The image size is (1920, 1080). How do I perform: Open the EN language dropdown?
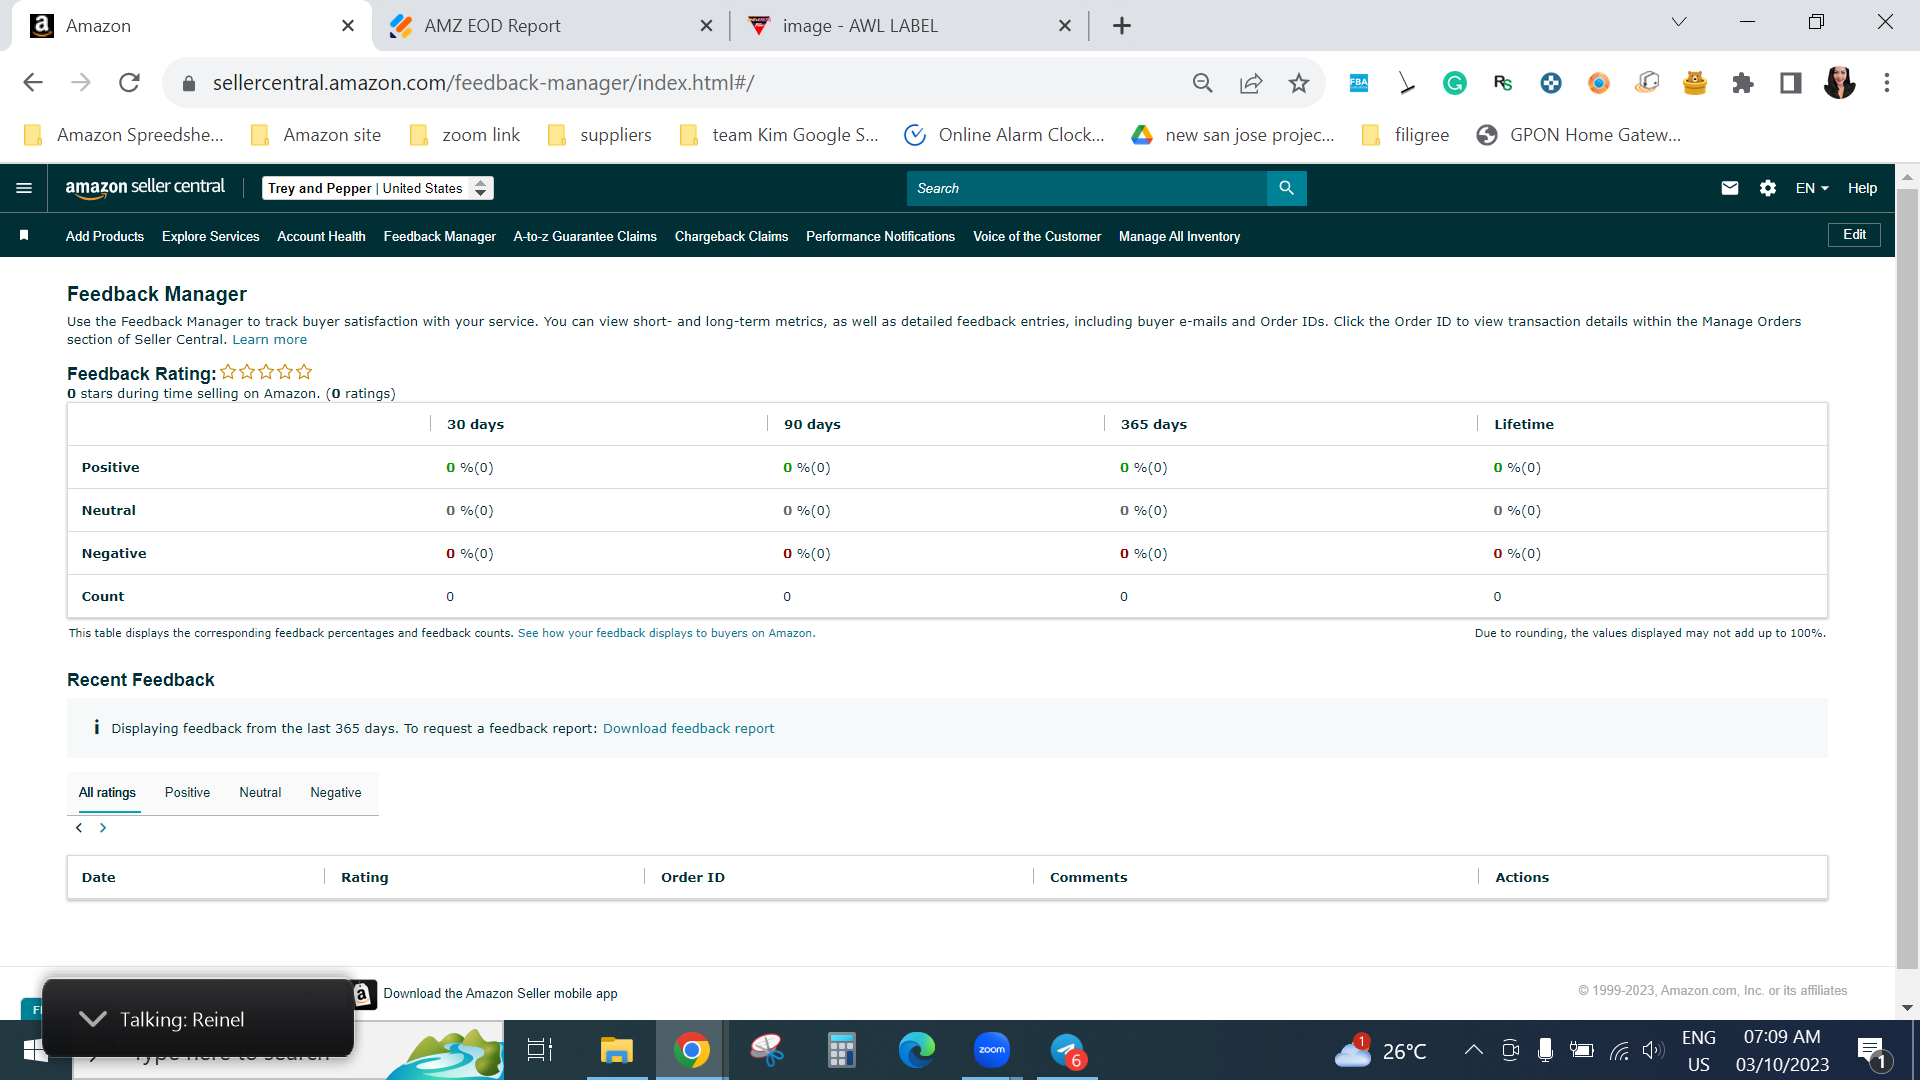[1812, 188]
